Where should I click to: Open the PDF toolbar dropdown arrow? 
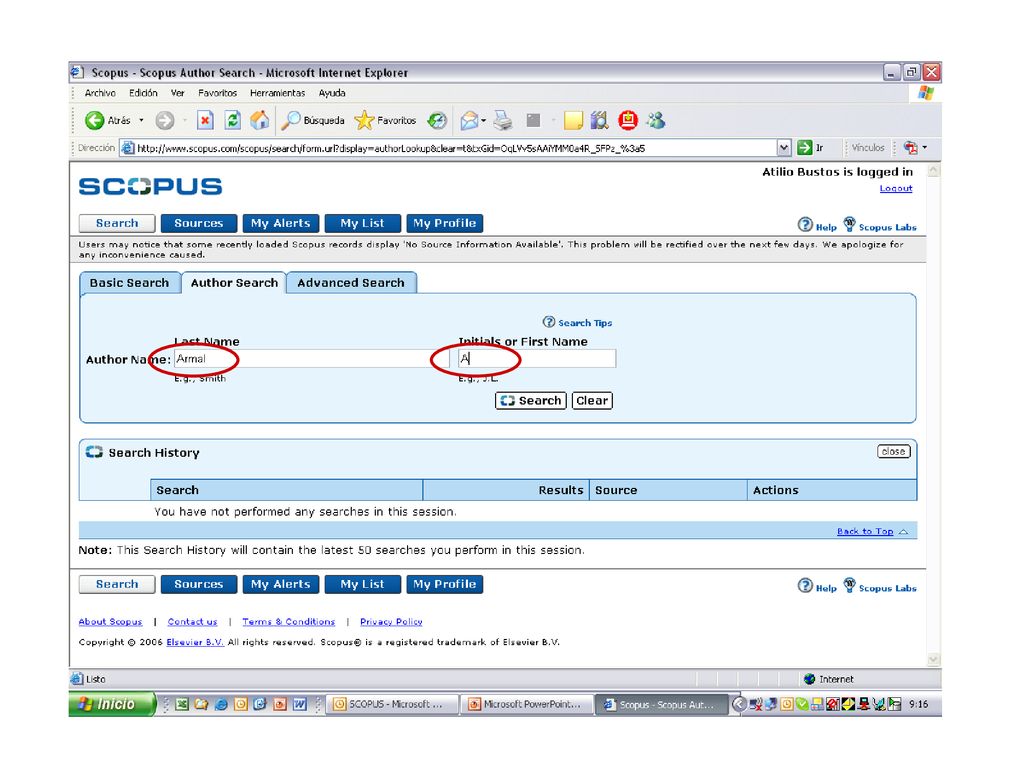924,148
